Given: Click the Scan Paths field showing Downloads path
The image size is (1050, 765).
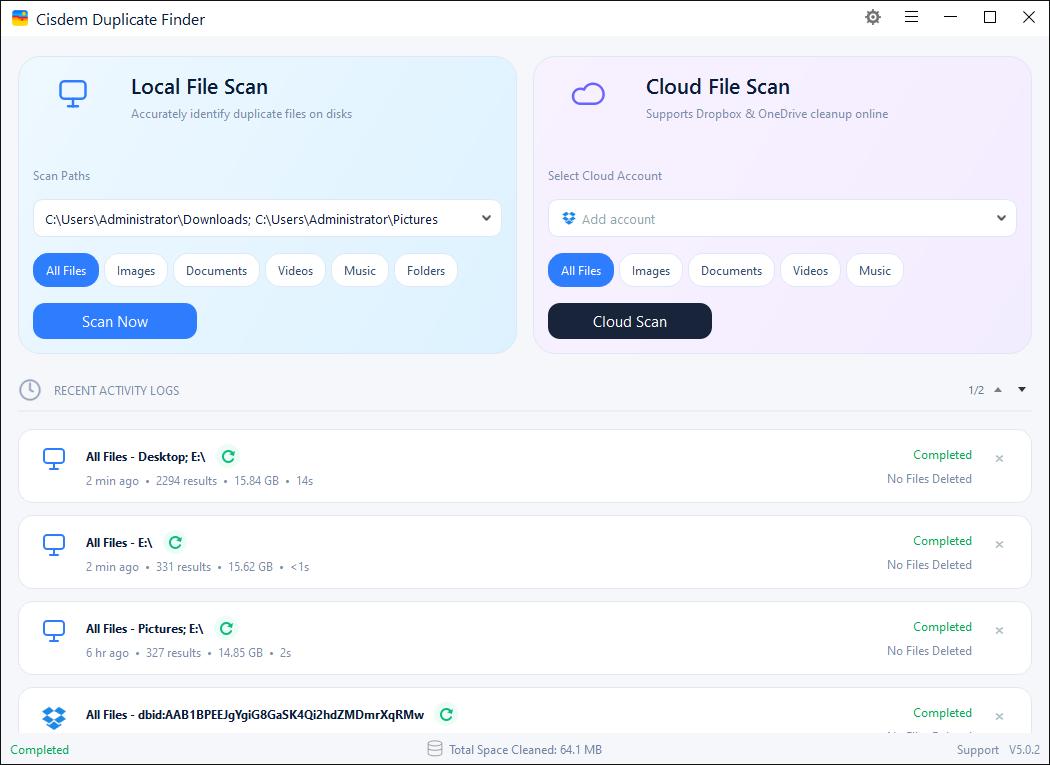Looking at the screenshot, I should [x=267, y=218].
